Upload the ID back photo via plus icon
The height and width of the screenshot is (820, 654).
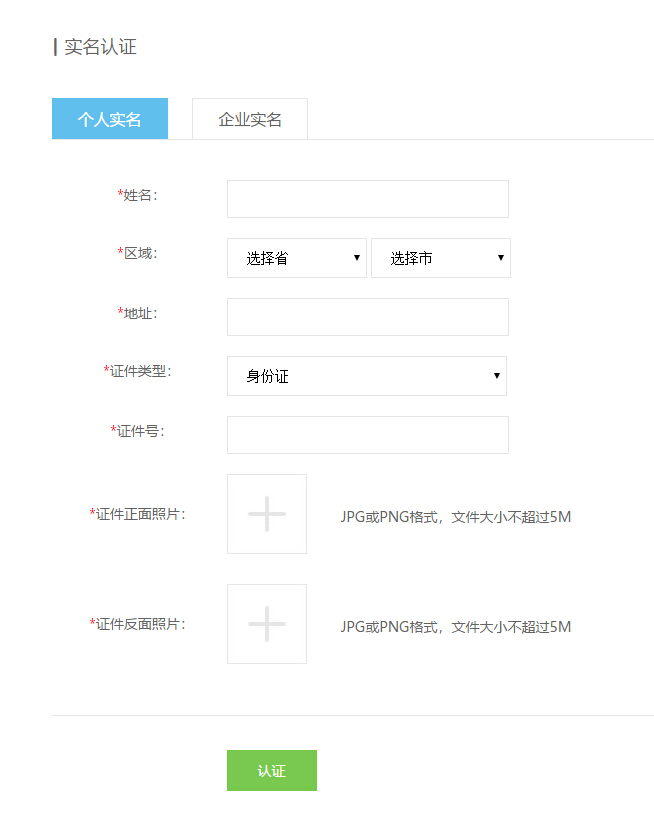point(267,624)
